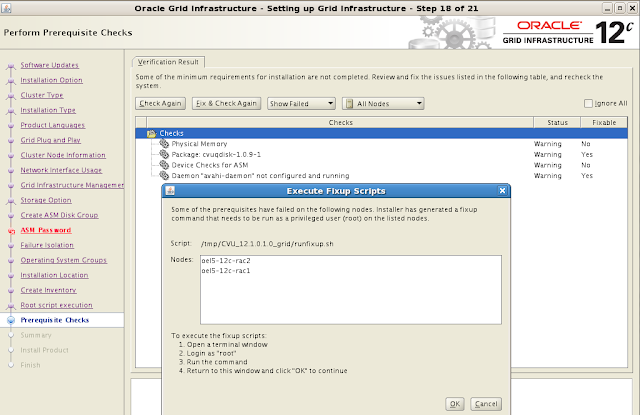Screen dimensions: 640x415
Task: Open the Installation Type step
Action: click(x=48, y=110)
